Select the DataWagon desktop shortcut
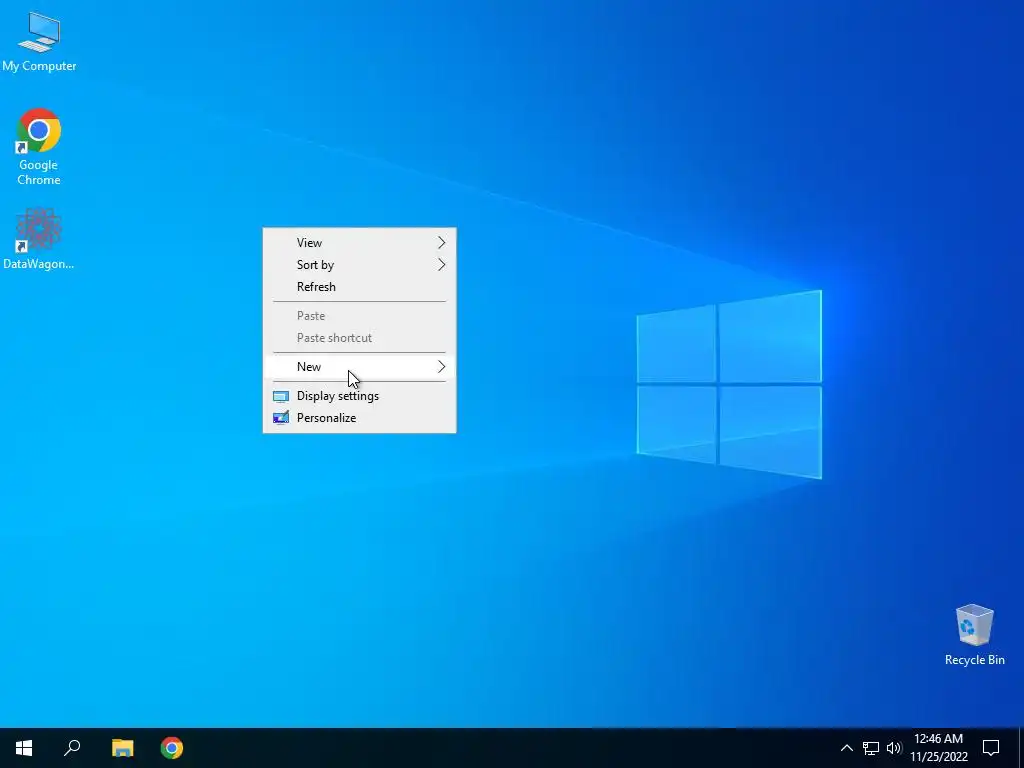1024x768 pixels. point(39,239)
